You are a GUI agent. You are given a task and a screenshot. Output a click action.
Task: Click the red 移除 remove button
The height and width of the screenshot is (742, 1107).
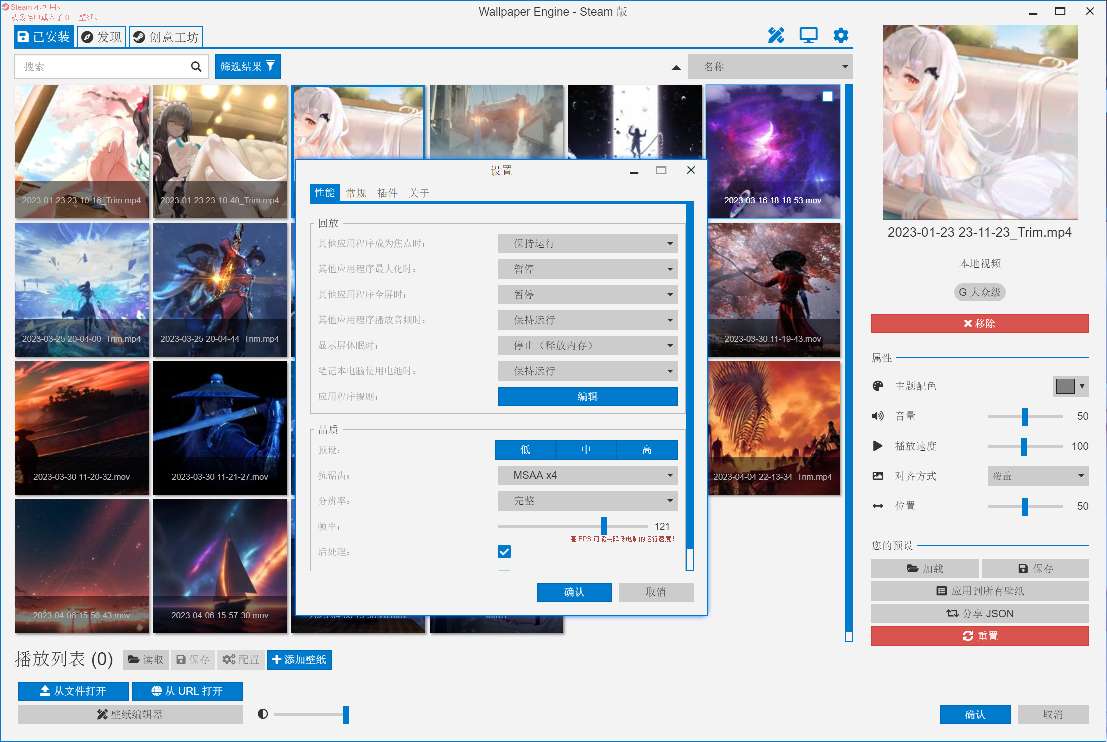pyautogui.click(x=980, y=323)
